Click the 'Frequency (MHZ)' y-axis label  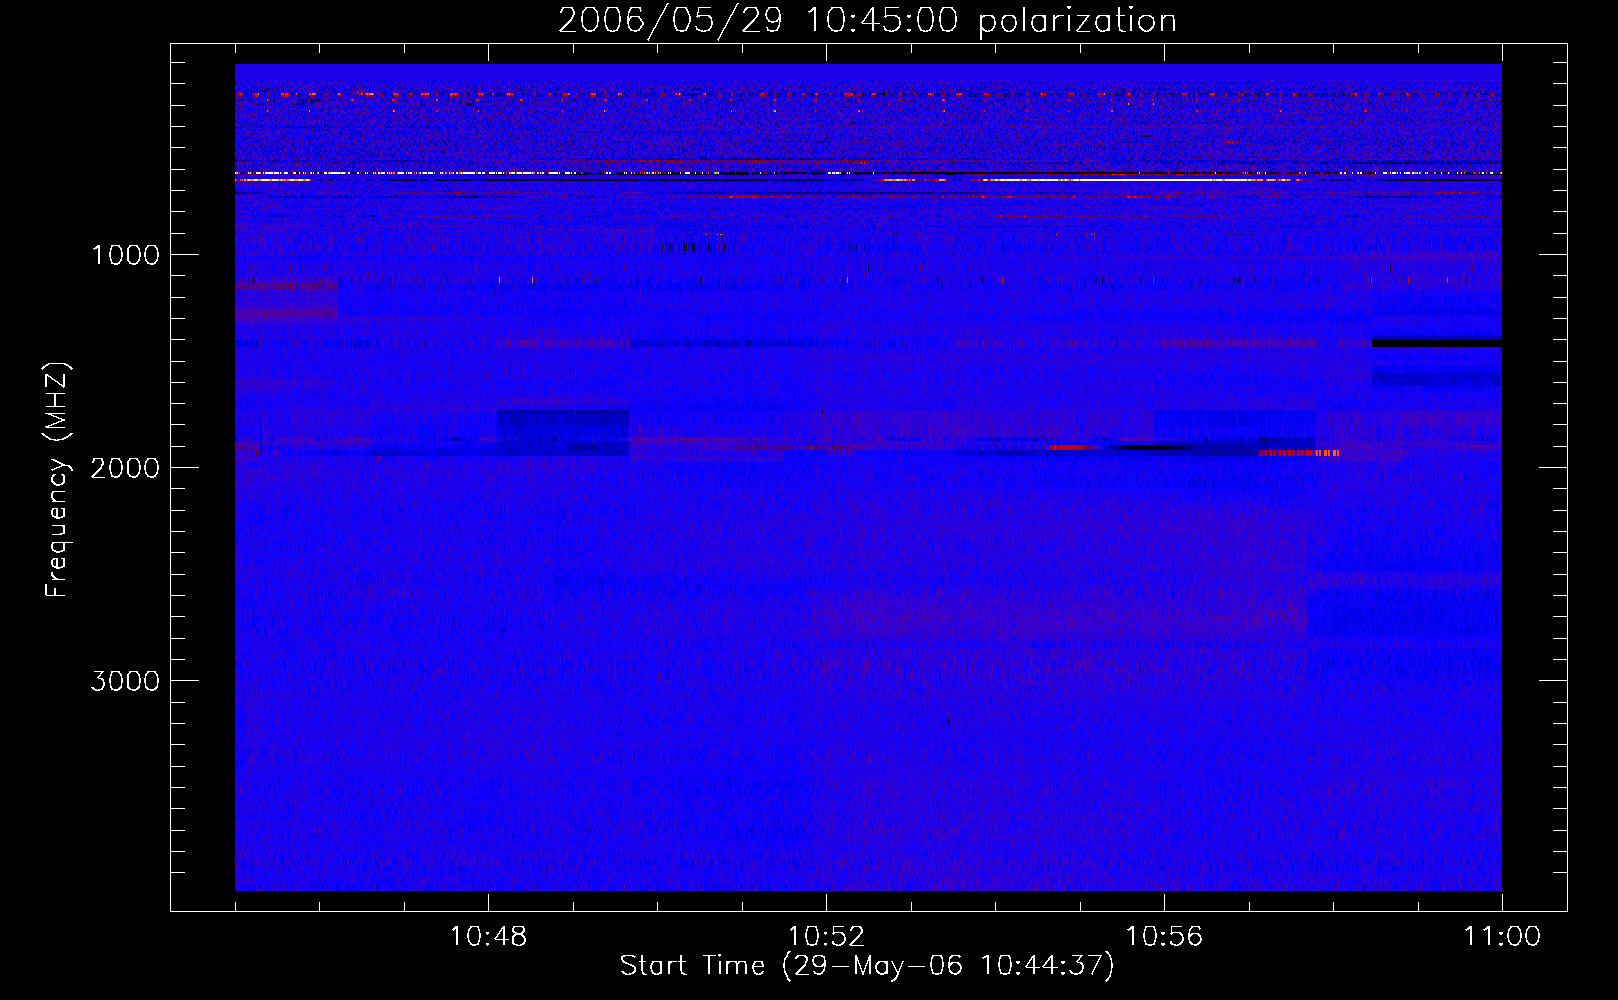click(x=57, y=480)
